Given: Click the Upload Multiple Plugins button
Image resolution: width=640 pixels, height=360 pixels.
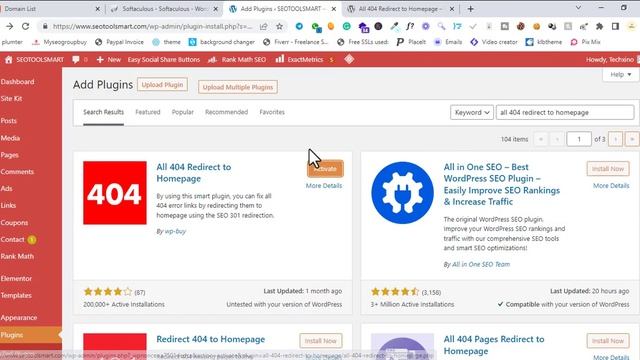Looking at the screenshot, I should (x=238, y=87).
